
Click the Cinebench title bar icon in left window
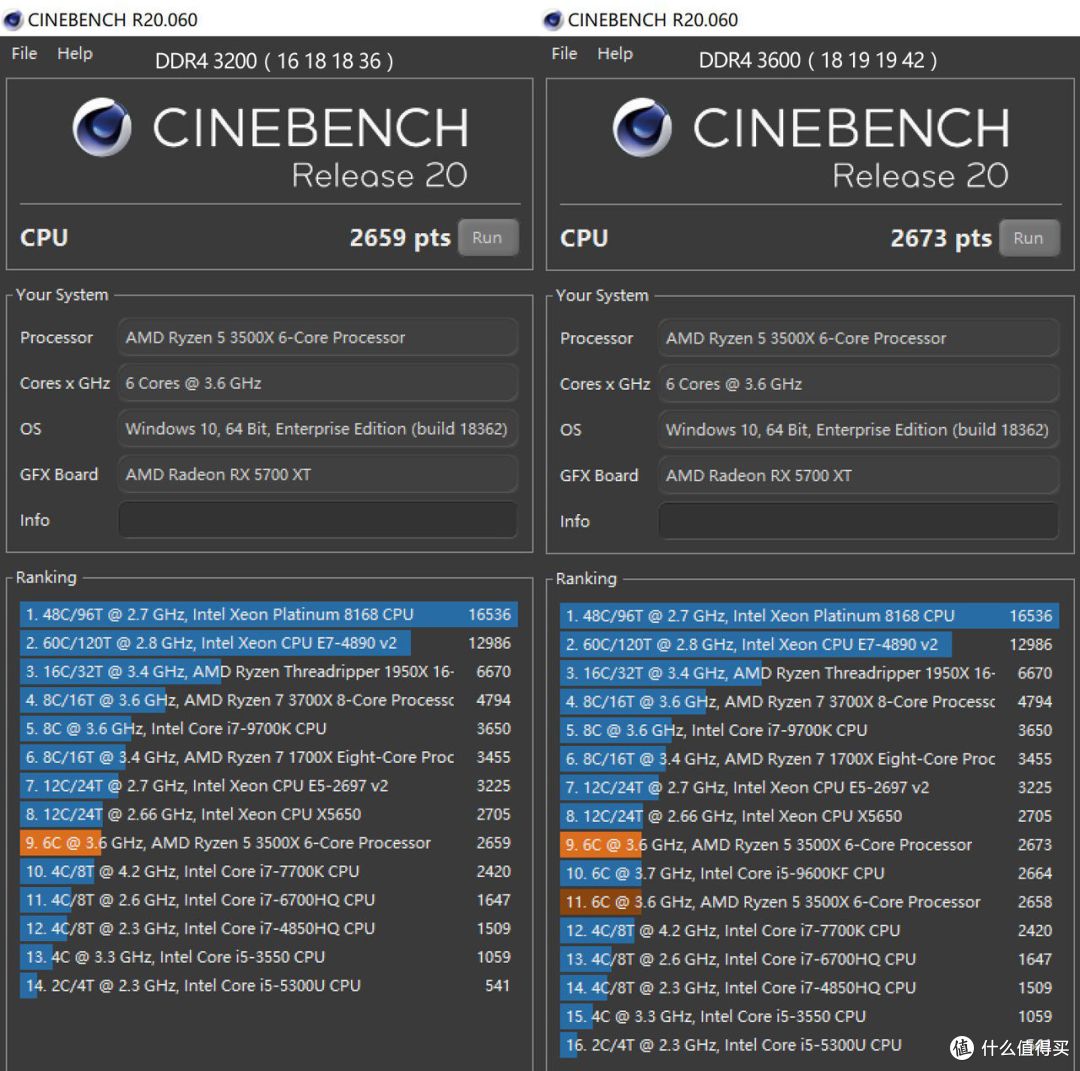[x=13, y=19]
